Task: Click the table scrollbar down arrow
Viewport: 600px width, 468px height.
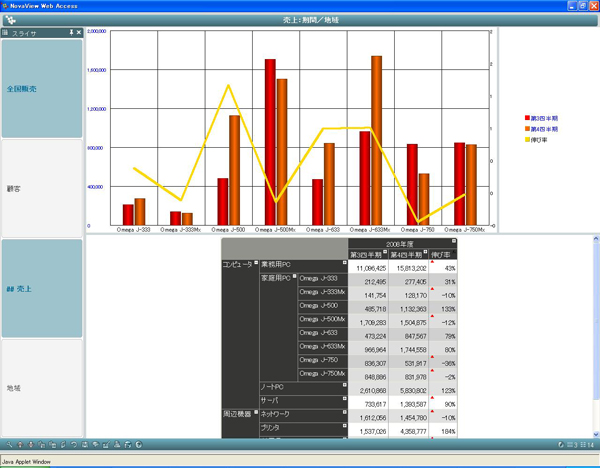Action: pyautogui.click(x=596, y=434)
